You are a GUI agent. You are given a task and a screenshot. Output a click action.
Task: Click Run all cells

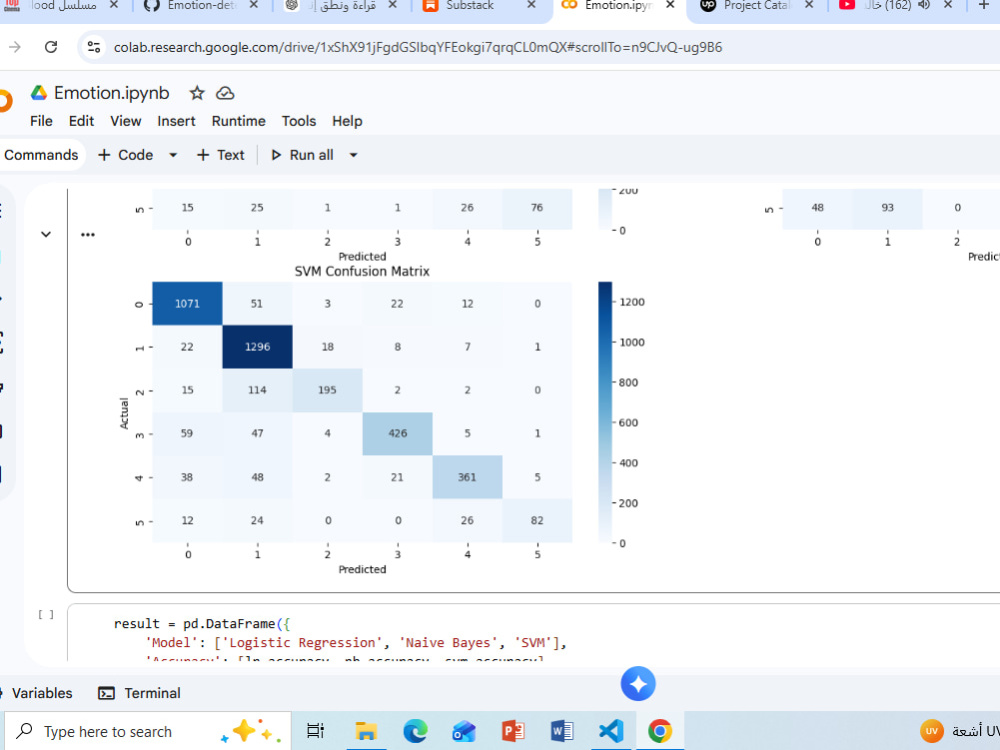(x=302, y=155)
